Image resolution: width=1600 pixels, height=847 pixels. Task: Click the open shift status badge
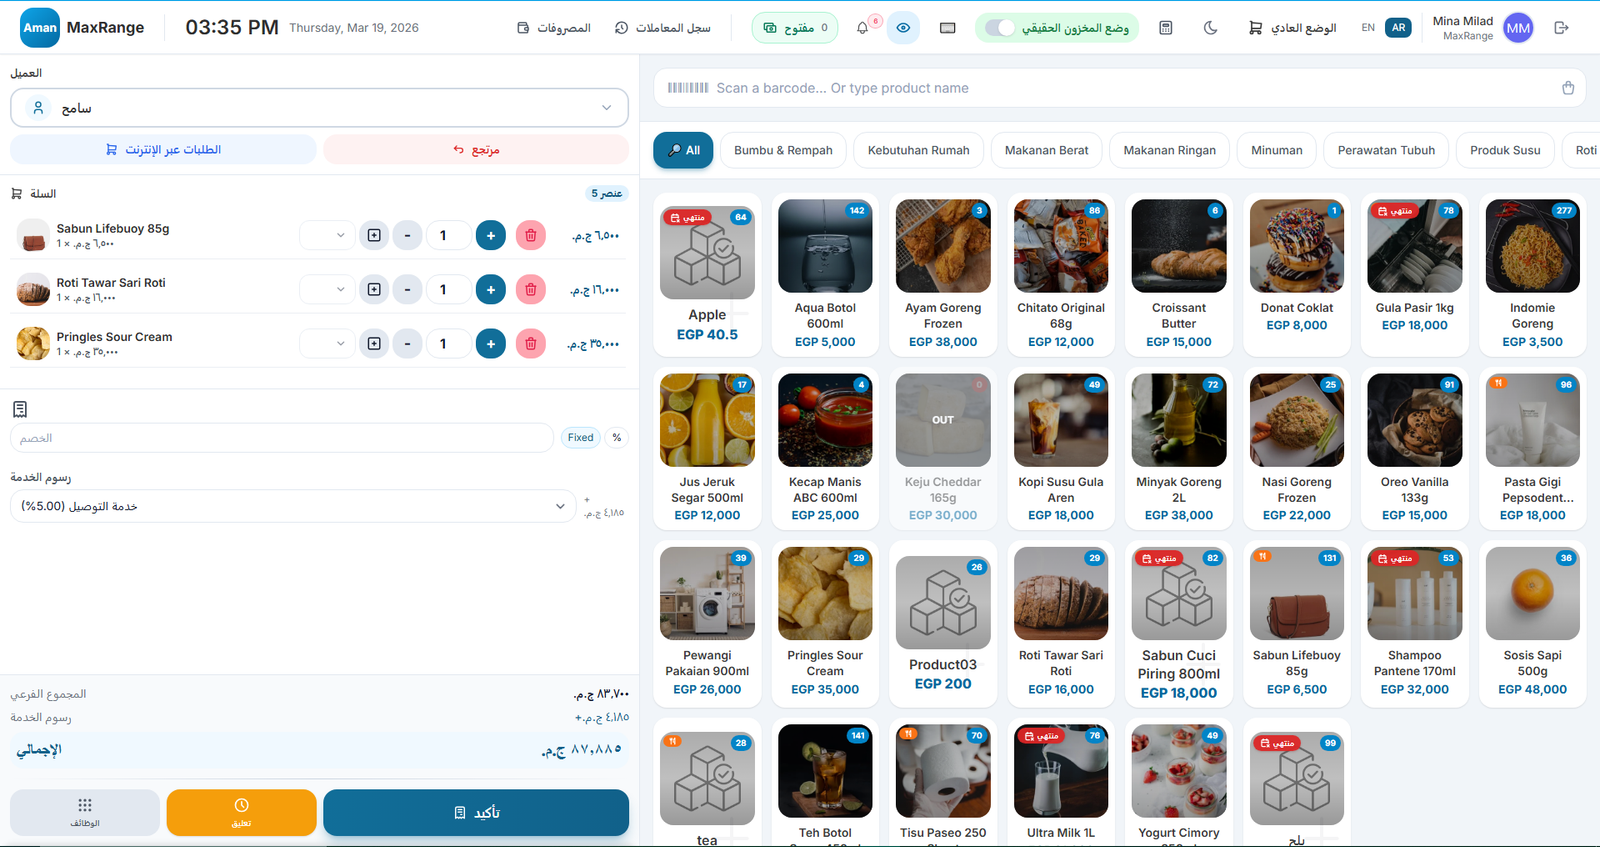(x=795, y=28)
